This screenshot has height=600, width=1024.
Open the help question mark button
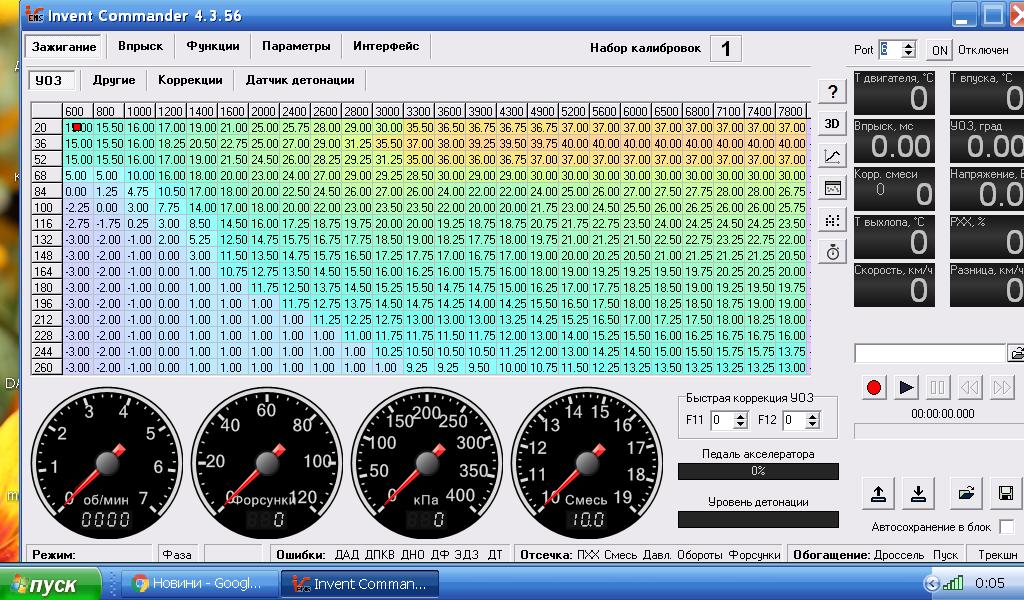832,92
